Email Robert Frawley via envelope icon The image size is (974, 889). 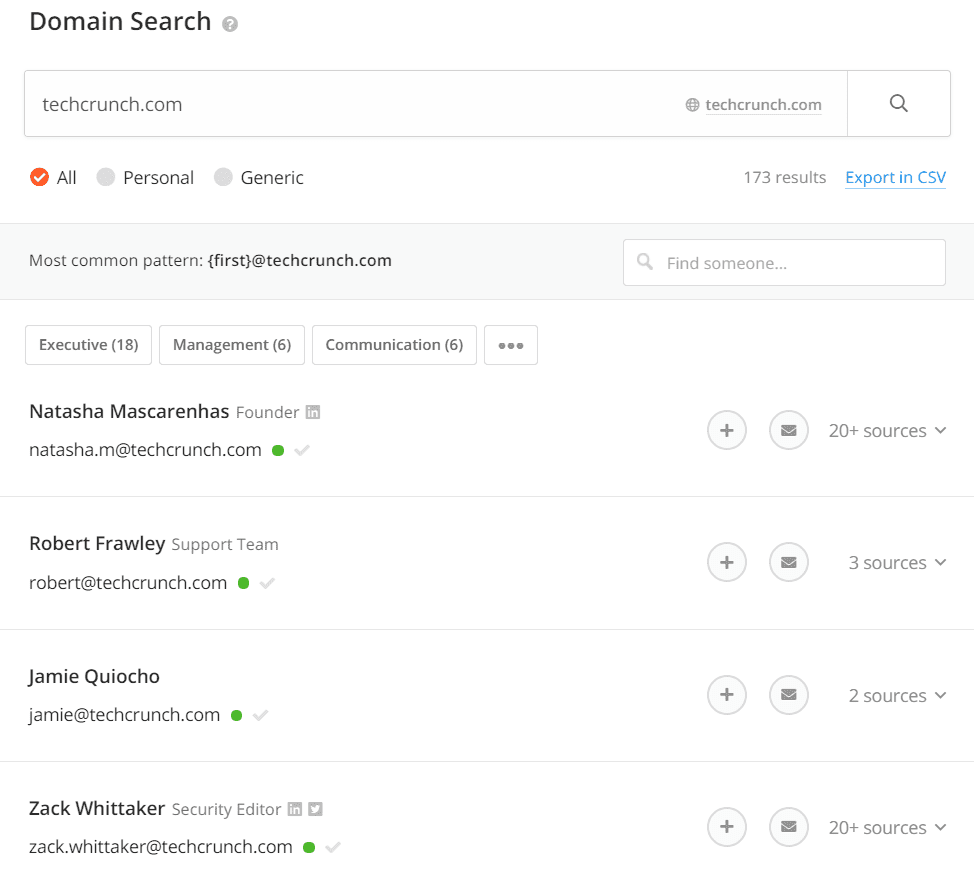point(788,562)
